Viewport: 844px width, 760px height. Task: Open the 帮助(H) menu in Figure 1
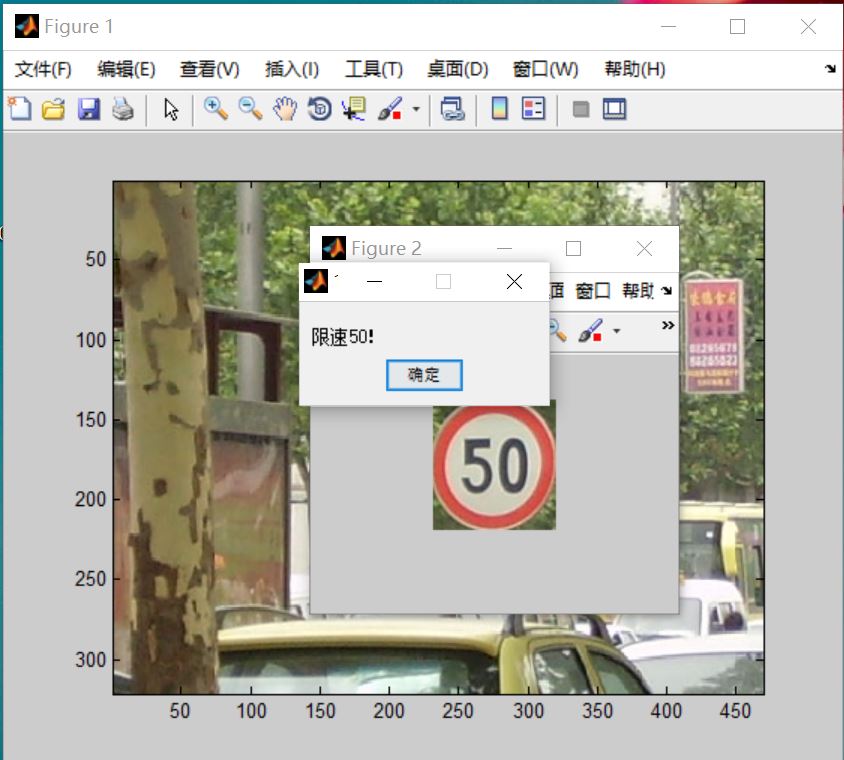pyautogui.click(x=635, y=69)
